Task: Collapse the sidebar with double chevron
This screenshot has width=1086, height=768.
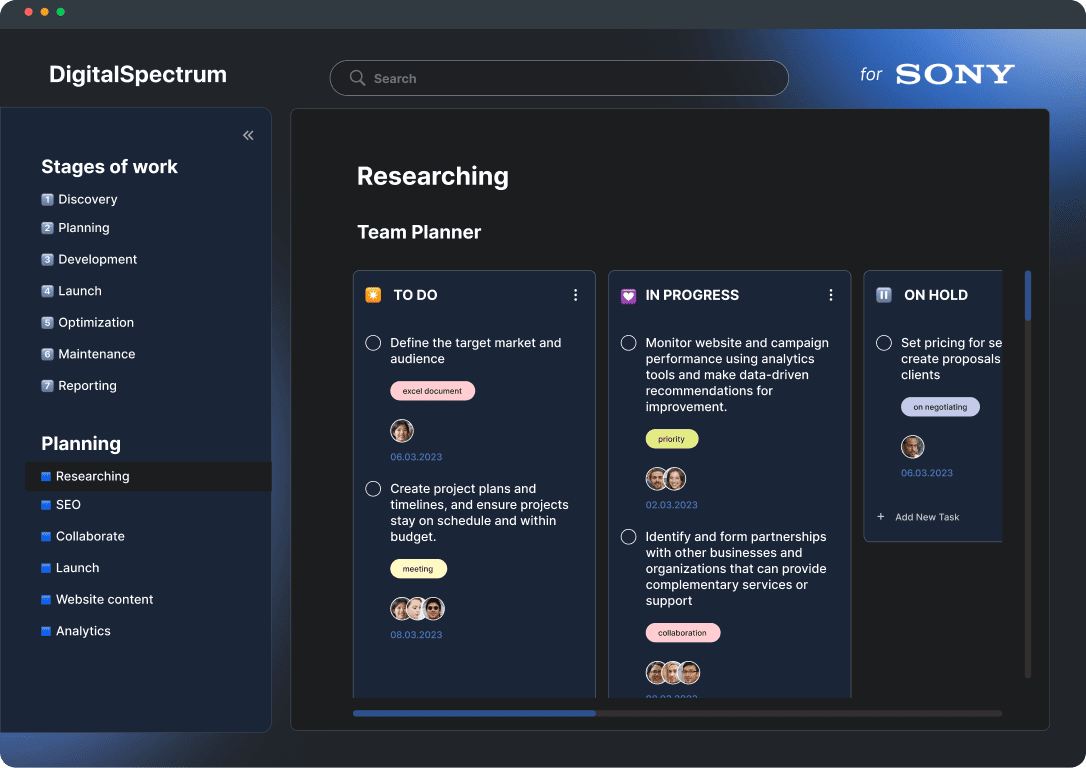Action: pos(248,135)
